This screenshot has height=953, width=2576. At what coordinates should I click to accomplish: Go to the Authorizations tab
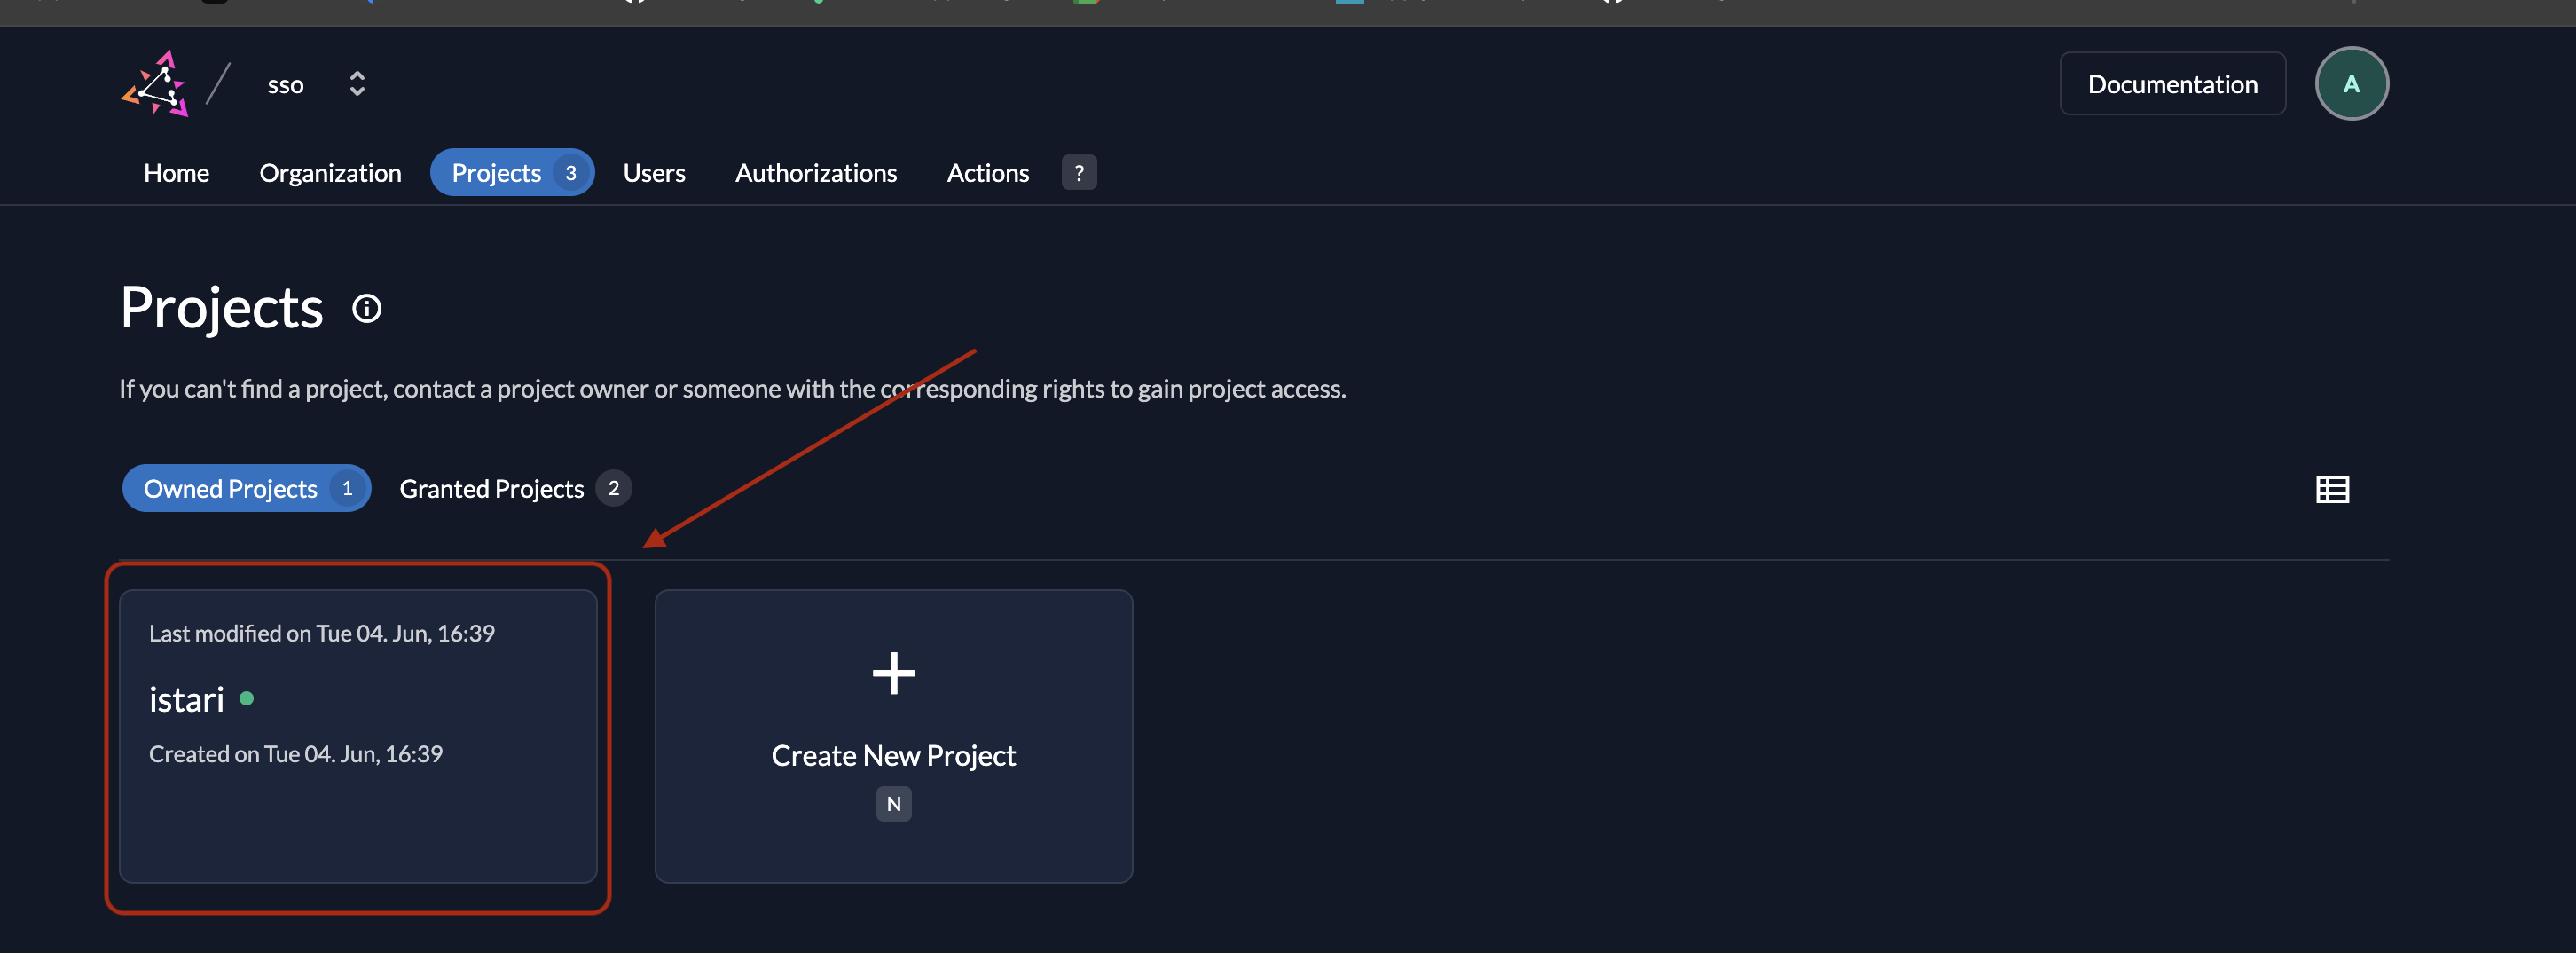(816, 172)
